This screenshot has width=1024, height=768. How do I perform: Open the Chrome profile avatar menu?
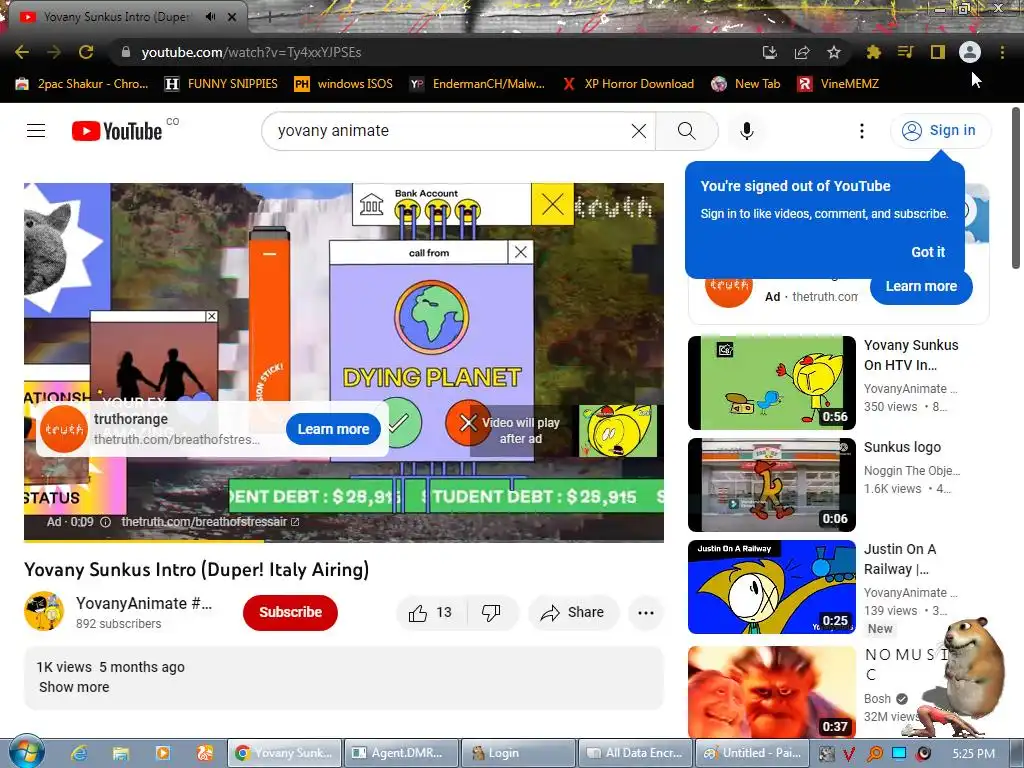(970, 52)
